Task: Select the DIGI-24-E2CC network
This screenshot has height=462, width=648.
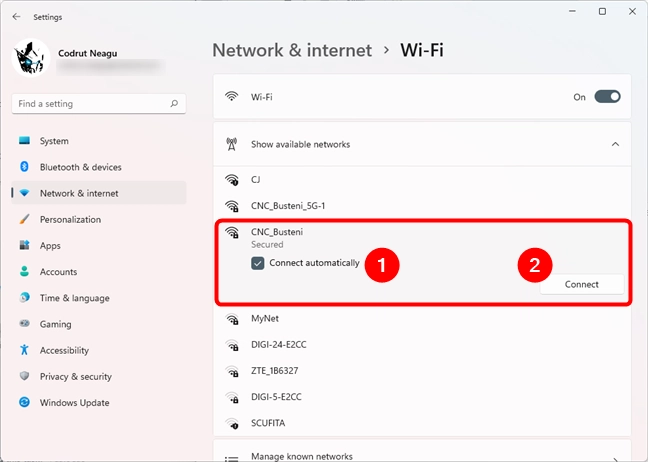Action: click(422, 345)
